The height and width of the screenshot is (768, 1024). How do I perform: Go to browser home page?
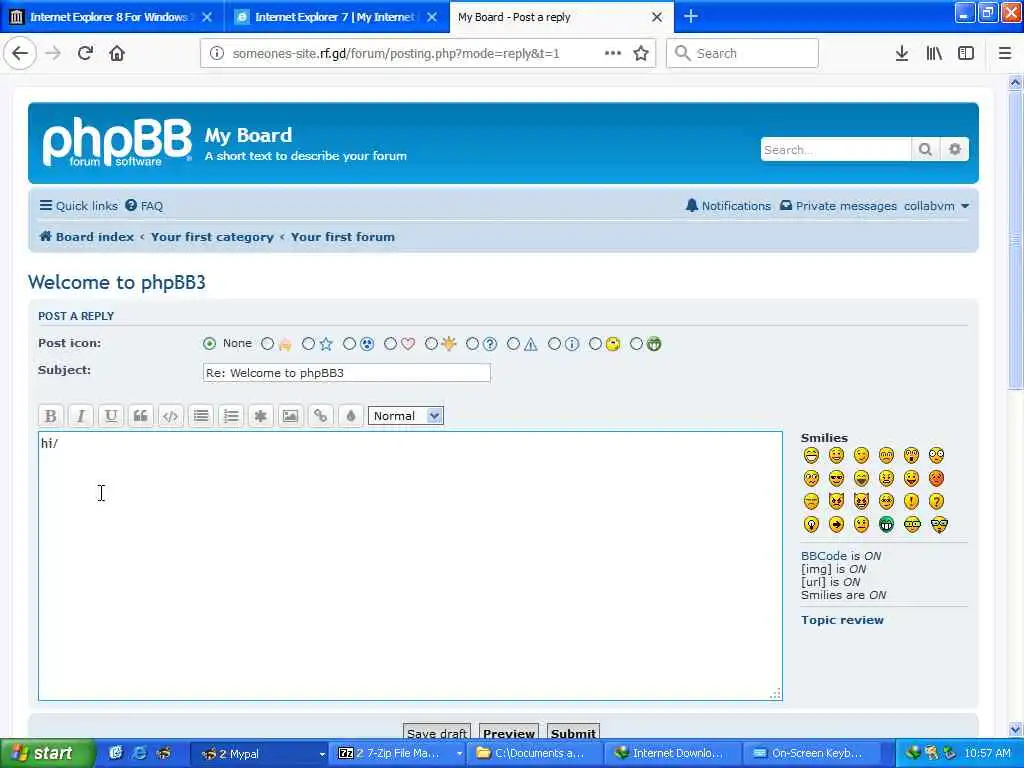click(x=117, y=54)
